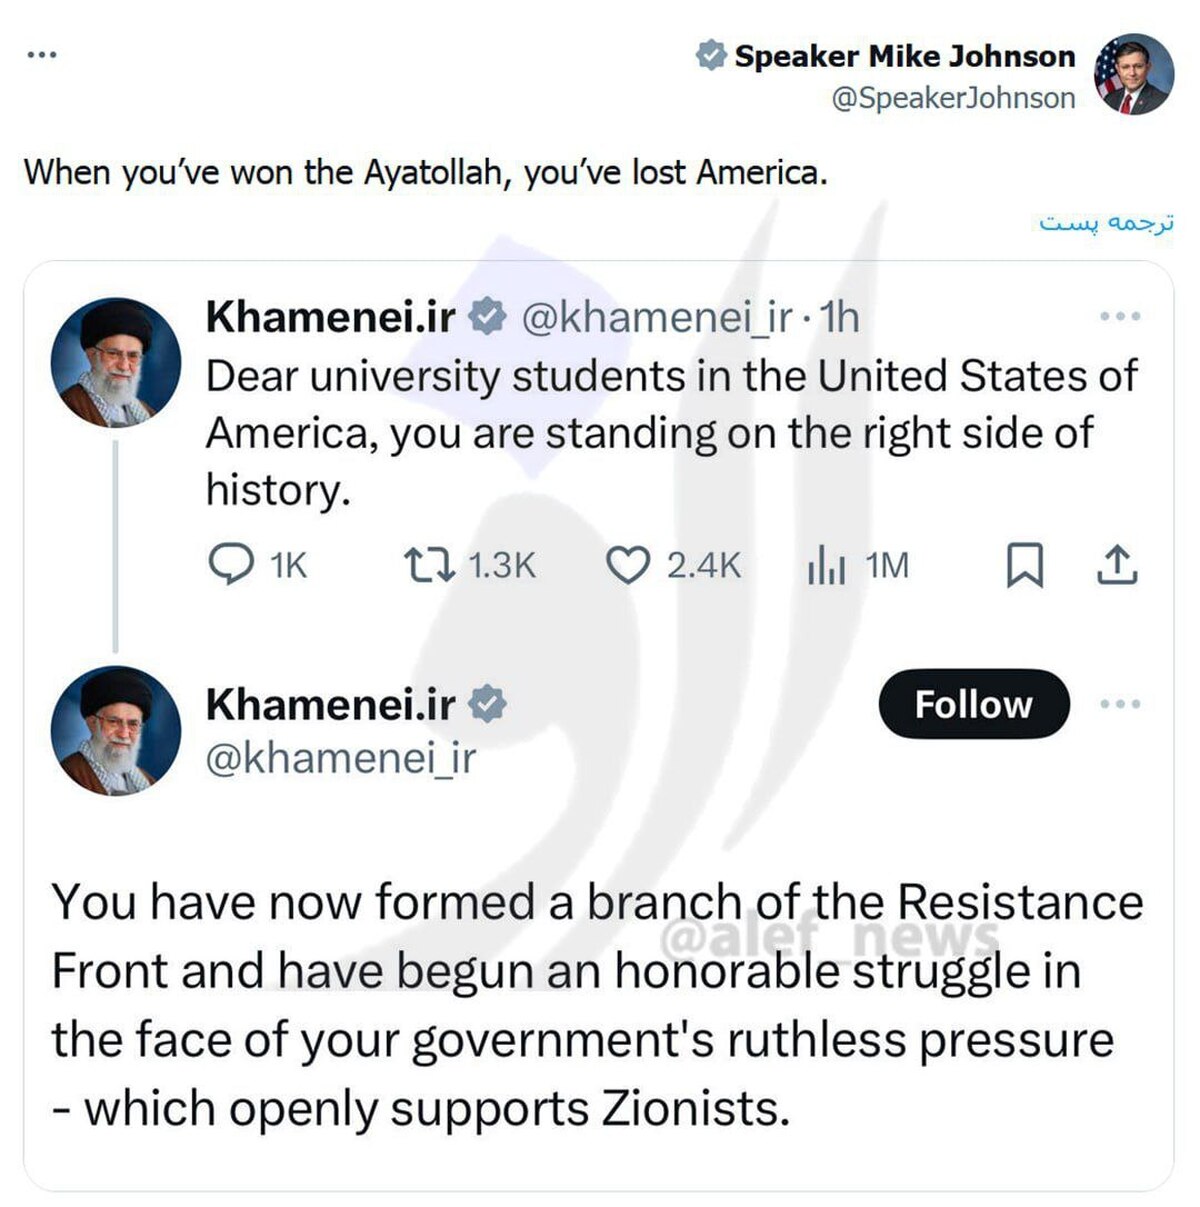1200x1207 pixels.
Task: Click the Speaker Mike Johnson display name
Action: pyautogui.click(x=905, y=56)
